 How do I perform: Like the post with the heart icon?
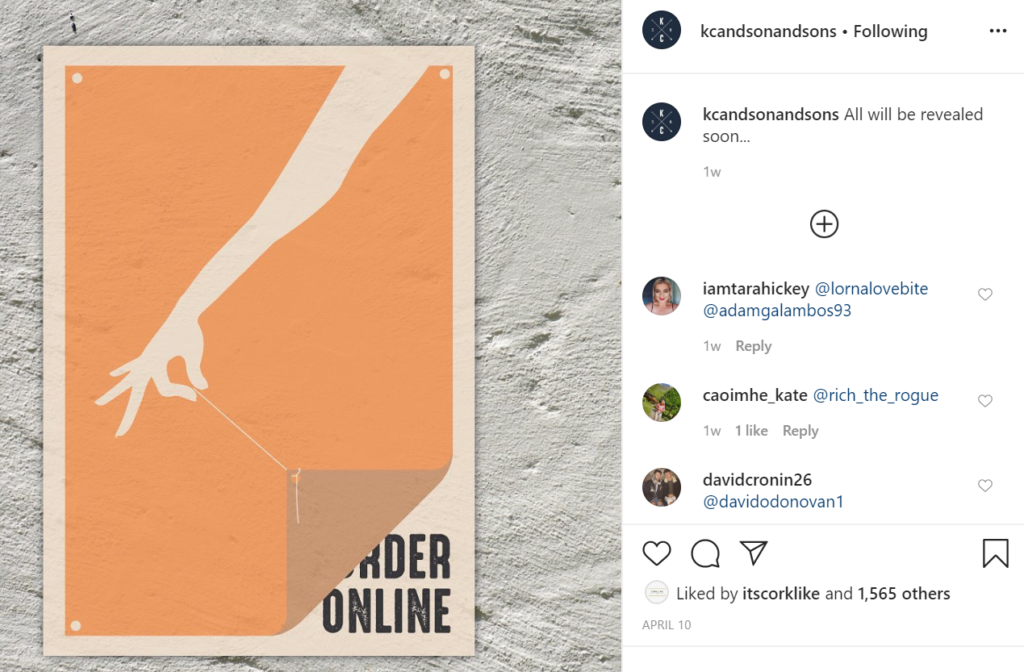[x=656, y=553]
